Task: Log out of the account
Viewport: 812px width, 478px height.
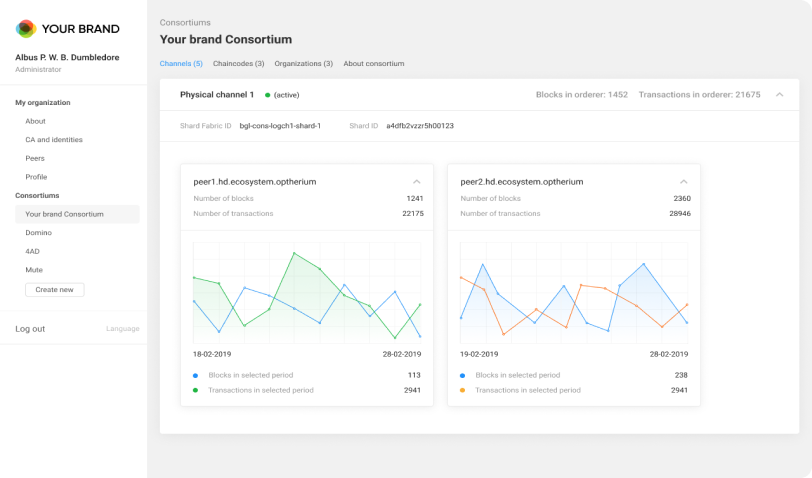Action: (x=30, y=329)
